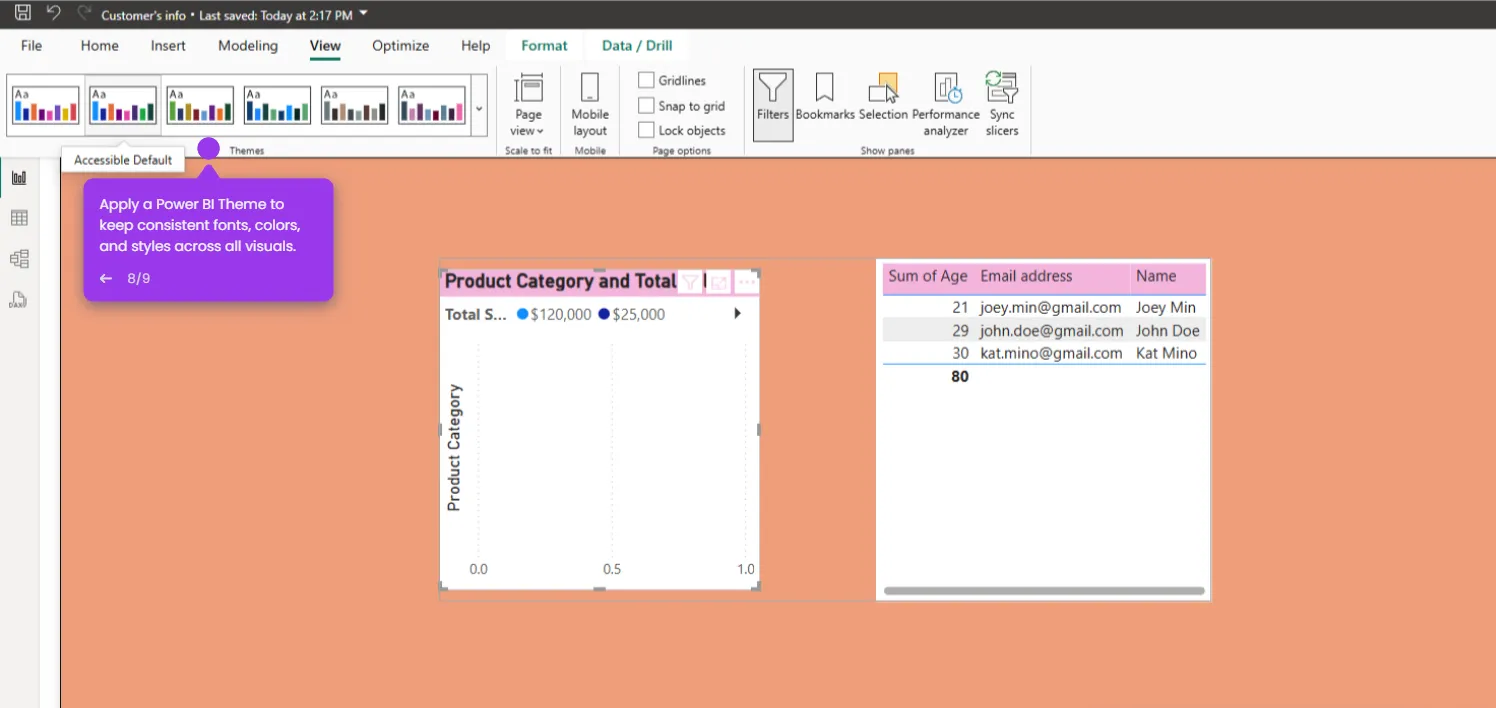Viewport: 1496px width, 708px height.
Task: Click the Save icon in title bar
Action: click(22, 13)
